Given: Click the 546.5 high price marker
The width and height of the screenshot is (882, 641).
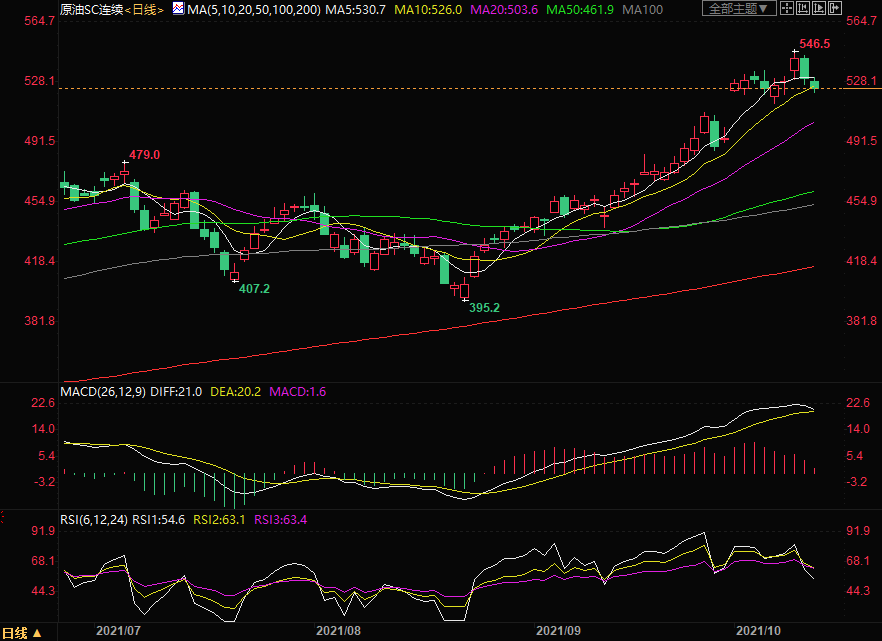Looking at the screenshot, I should coord(815,45).
